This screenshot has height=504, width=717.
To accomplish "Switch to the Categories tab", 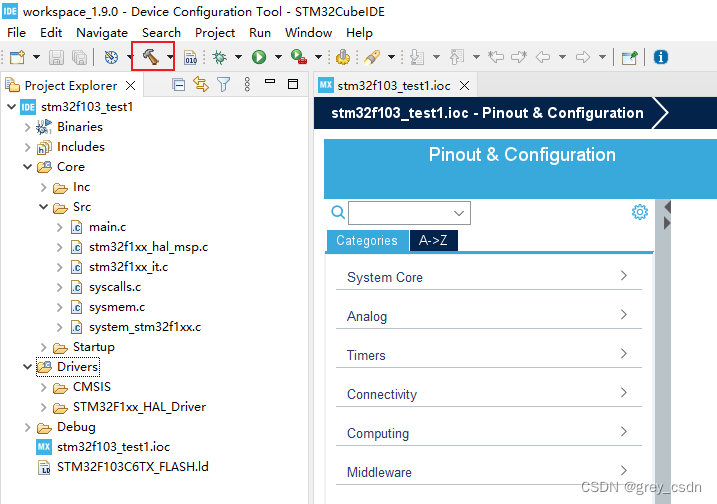I will tap(367, 241).
